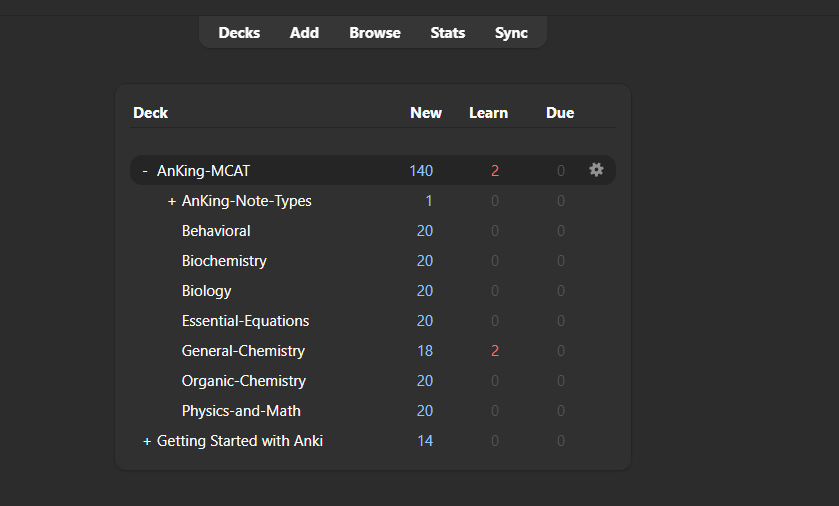The width and height of the screenshot is (839, 506).
Task: Collapse the AnKing-MCAT deck tree
Action: coord(145,171)
